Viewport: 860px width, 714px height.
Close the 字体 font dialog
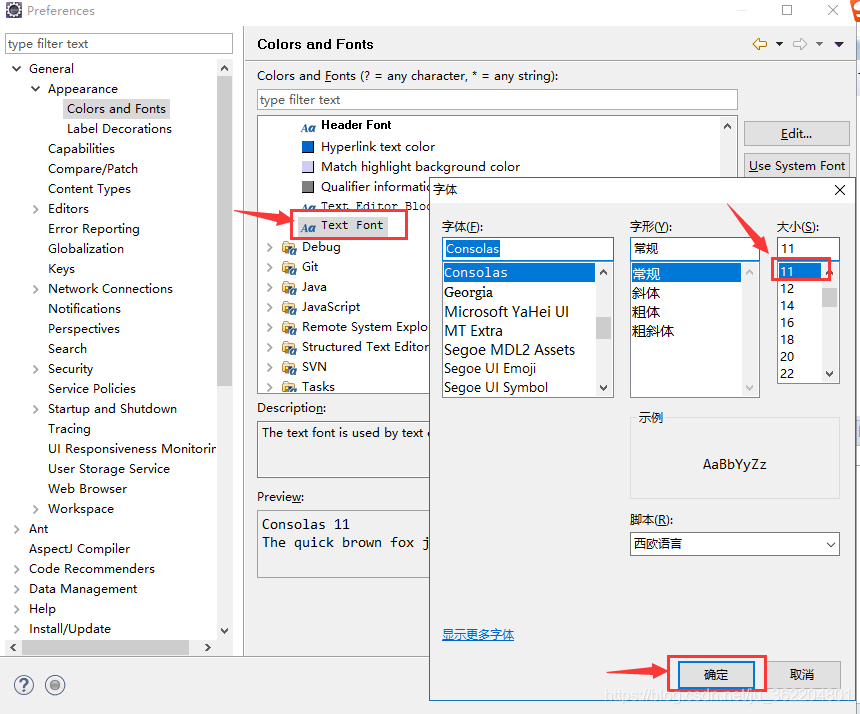tap(840, 190)
